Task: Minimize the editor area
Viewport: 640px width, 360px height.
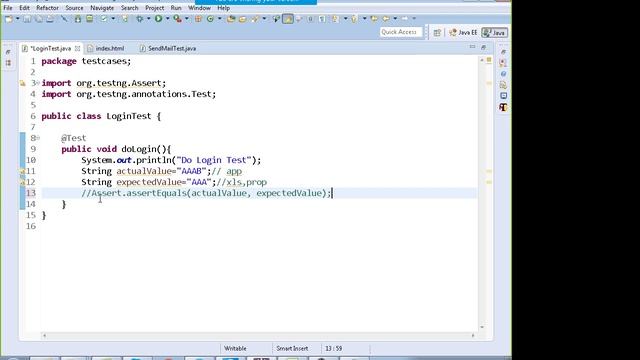Action: (472, 47)
